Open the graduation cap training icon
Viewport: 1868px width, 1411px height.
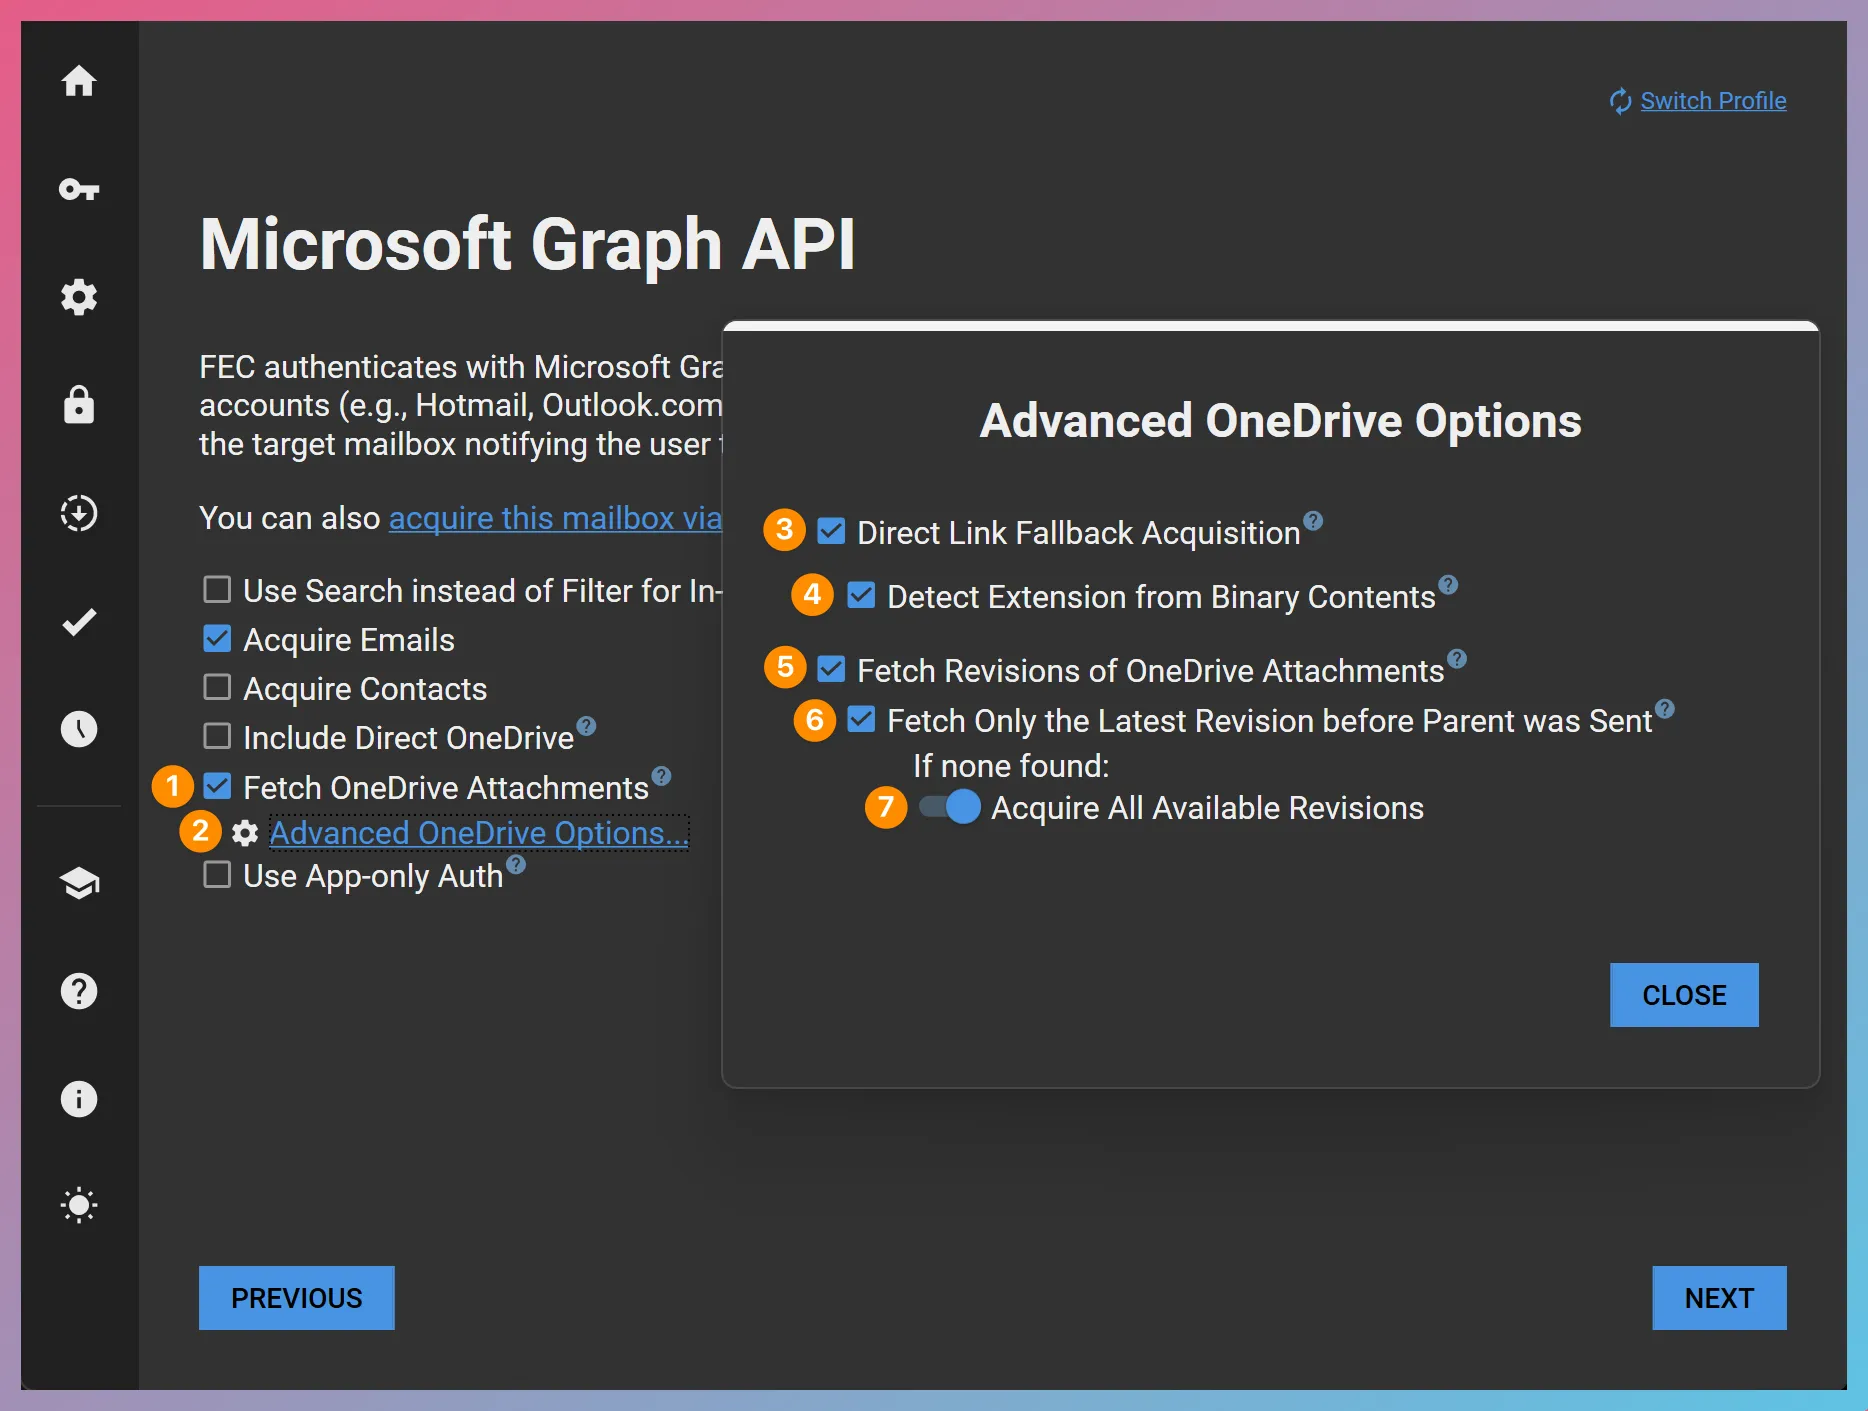[x=79, y=883]
